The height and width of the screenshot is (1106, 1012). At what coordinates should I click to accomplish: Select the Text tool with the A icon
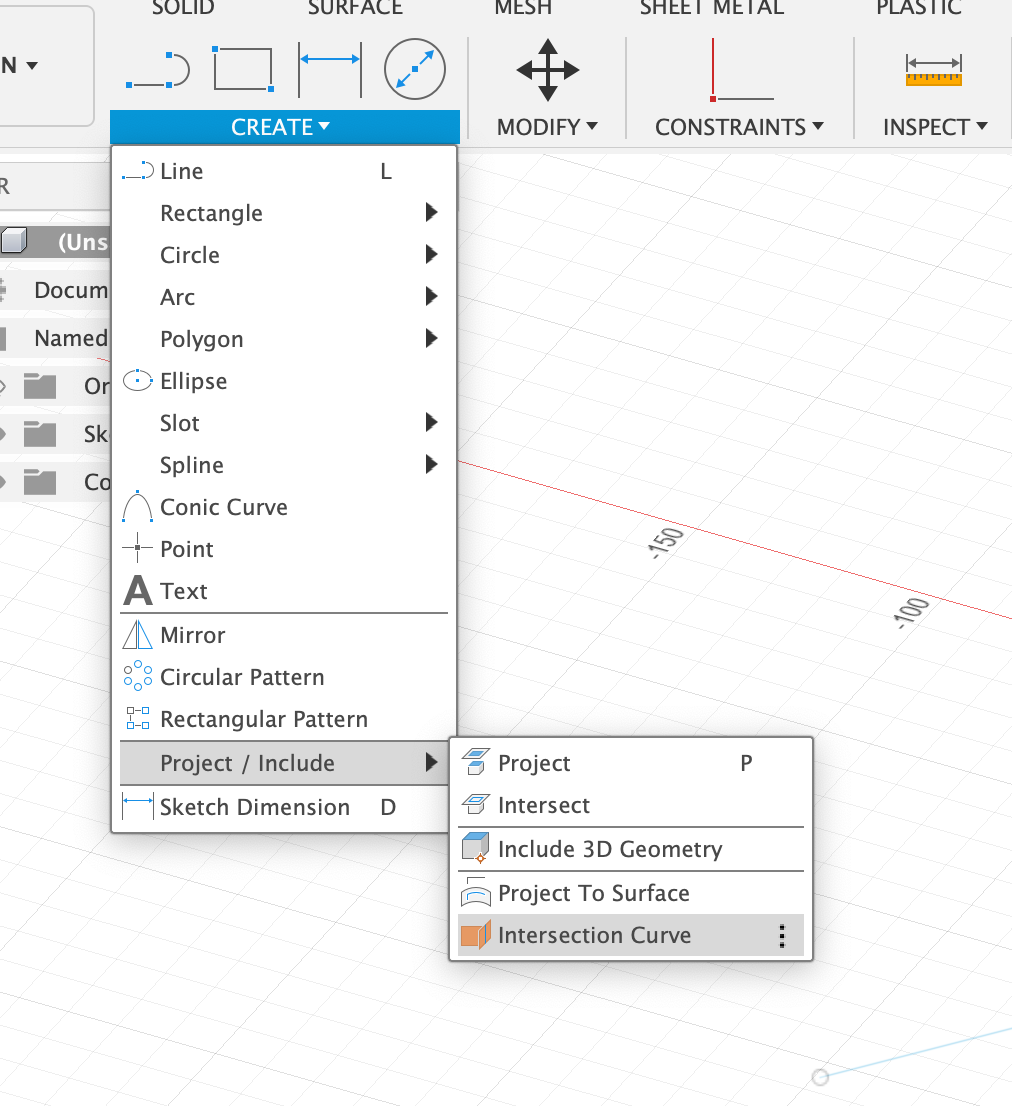click(185, 591)
